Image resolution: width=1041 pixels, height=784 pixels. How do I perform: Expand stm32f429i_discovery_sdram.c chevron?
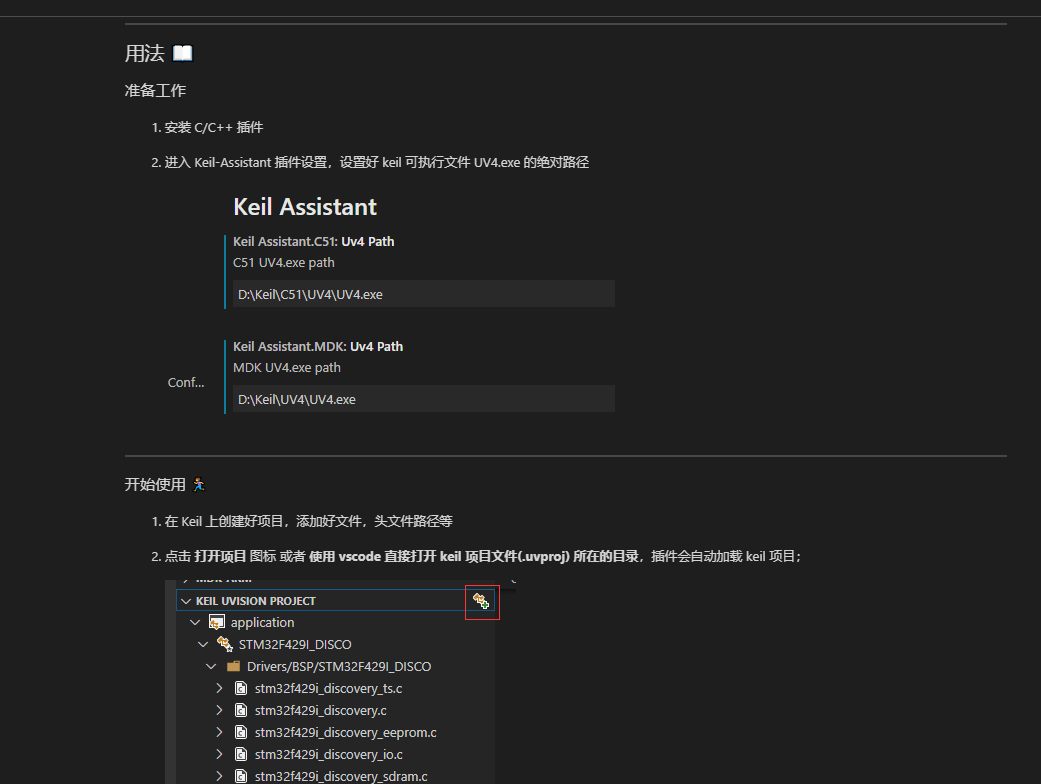click(x=219, y=776)
